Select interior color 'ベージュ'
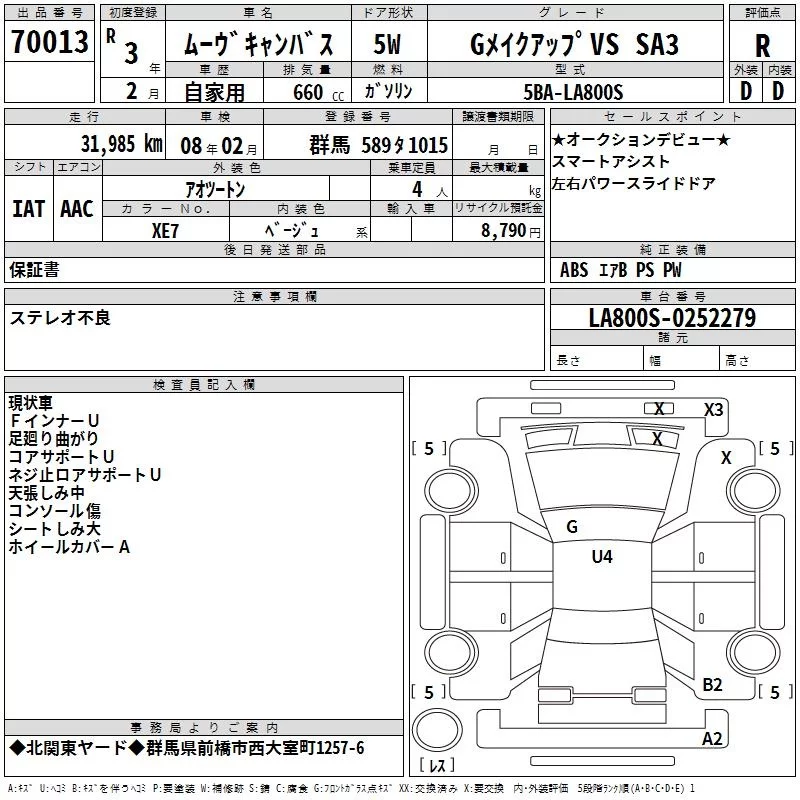The width and height of the screenshot is (800, 800). 292,231
